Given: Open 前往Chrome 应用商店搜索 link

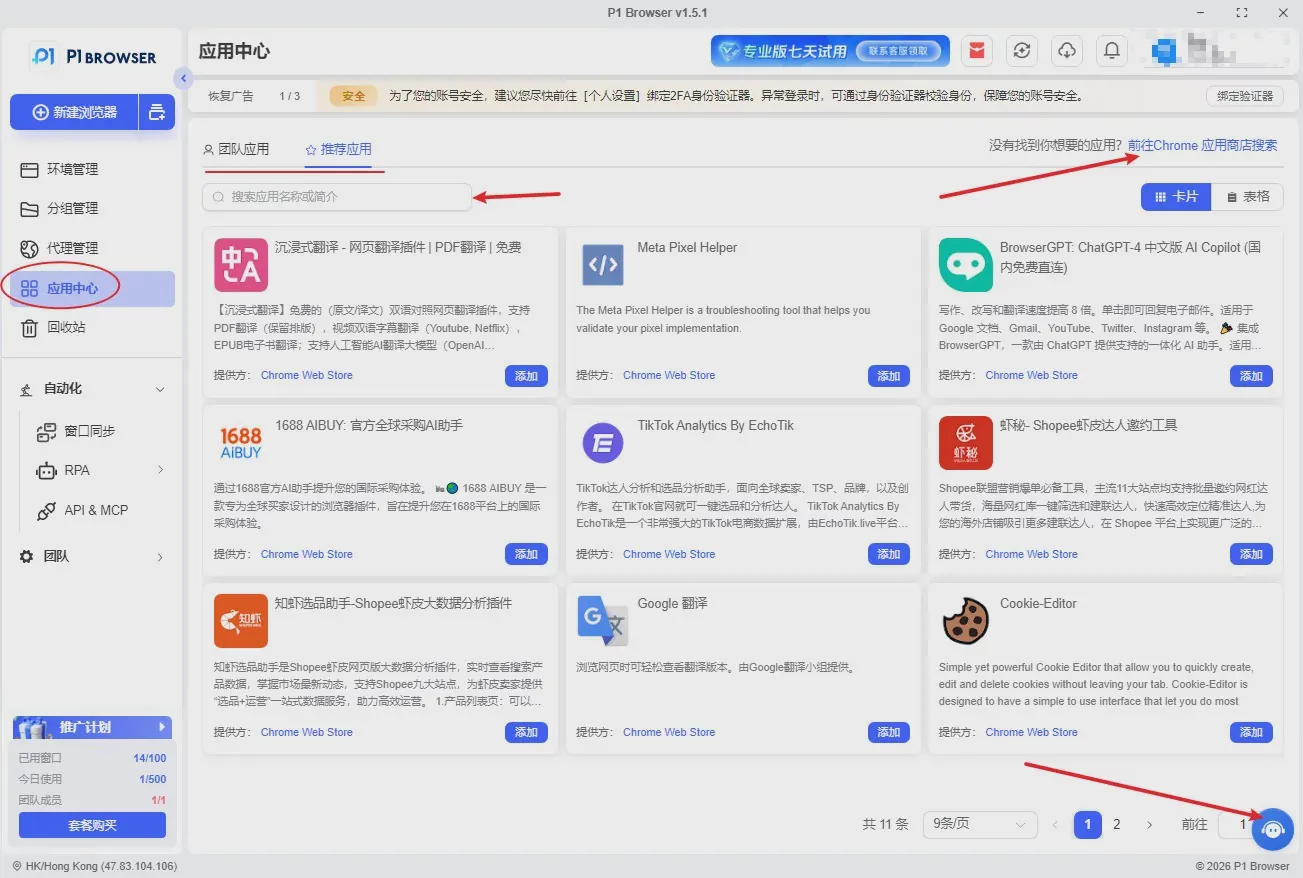Looking at the screenshot, I should pyautogui.click(x=1202, y=145).
